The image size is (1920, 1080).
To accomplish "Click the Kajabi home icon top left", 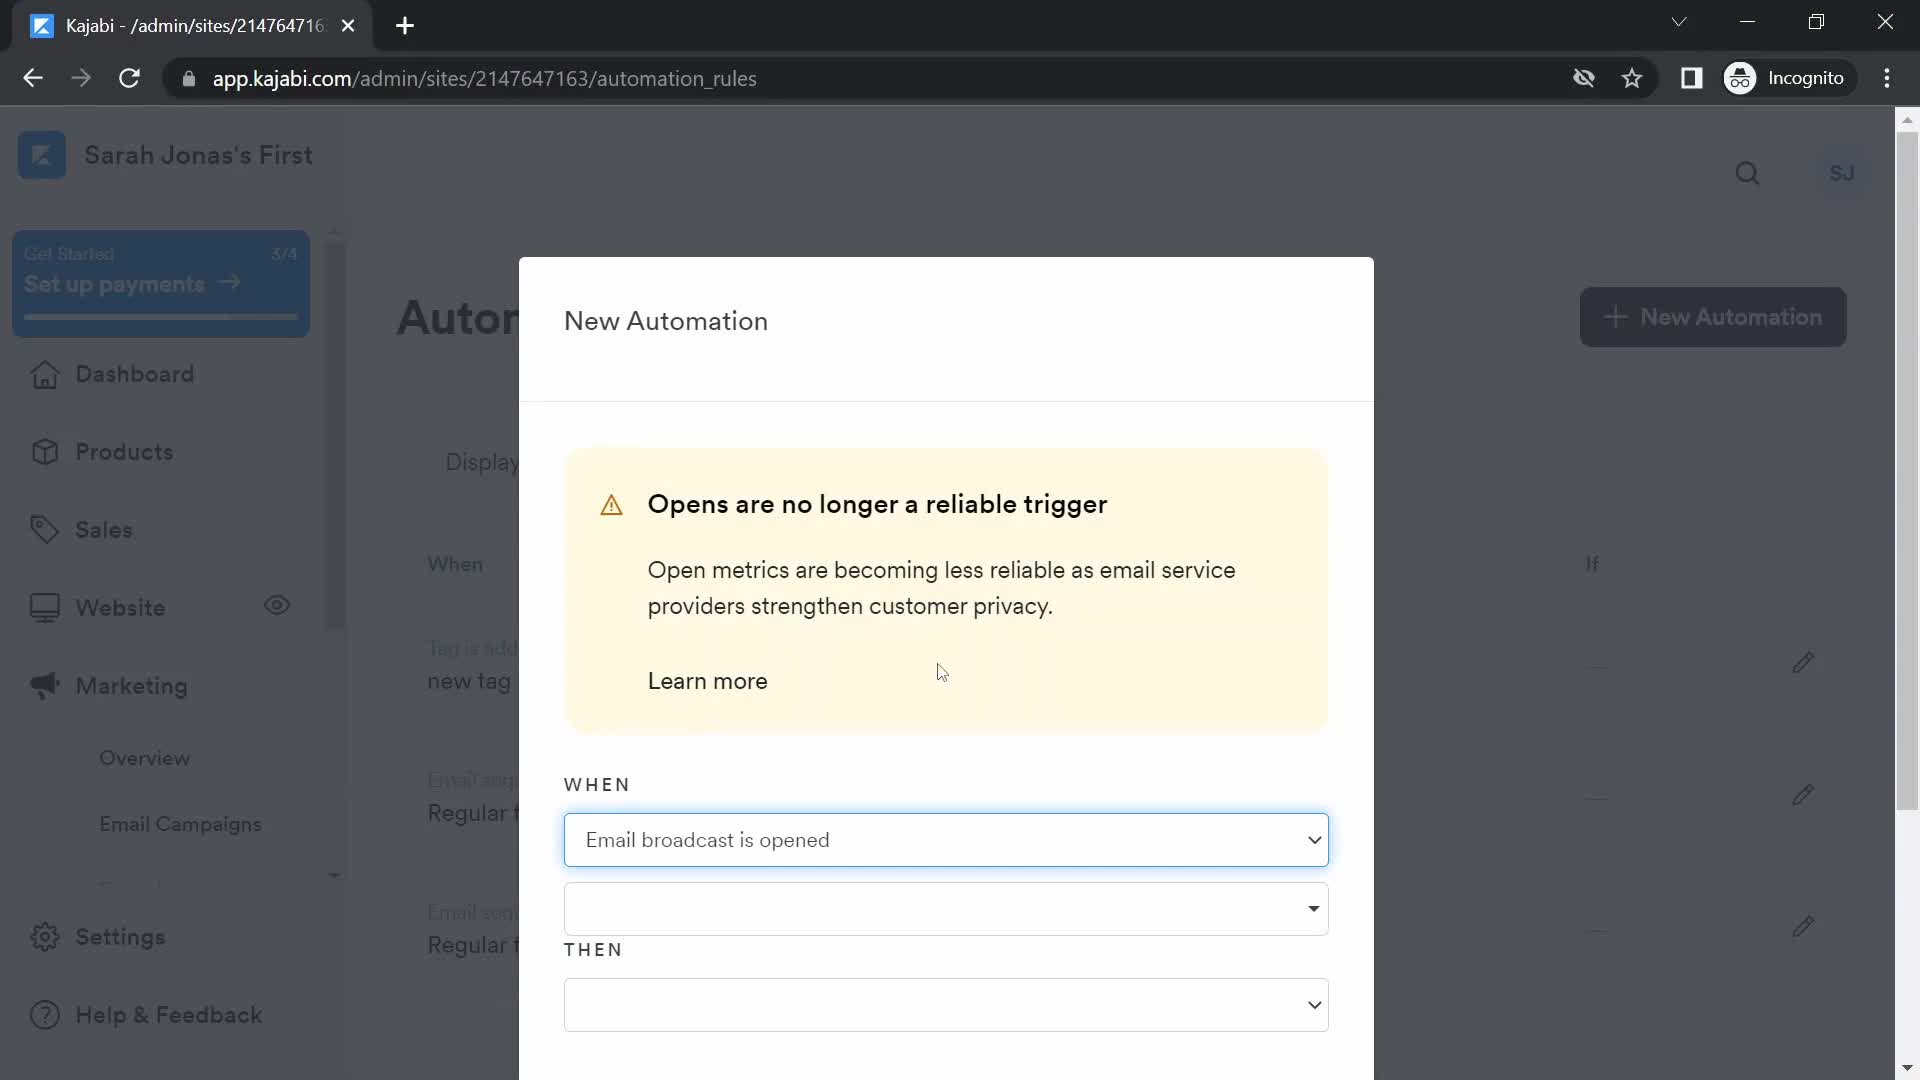I will point(41,154).
